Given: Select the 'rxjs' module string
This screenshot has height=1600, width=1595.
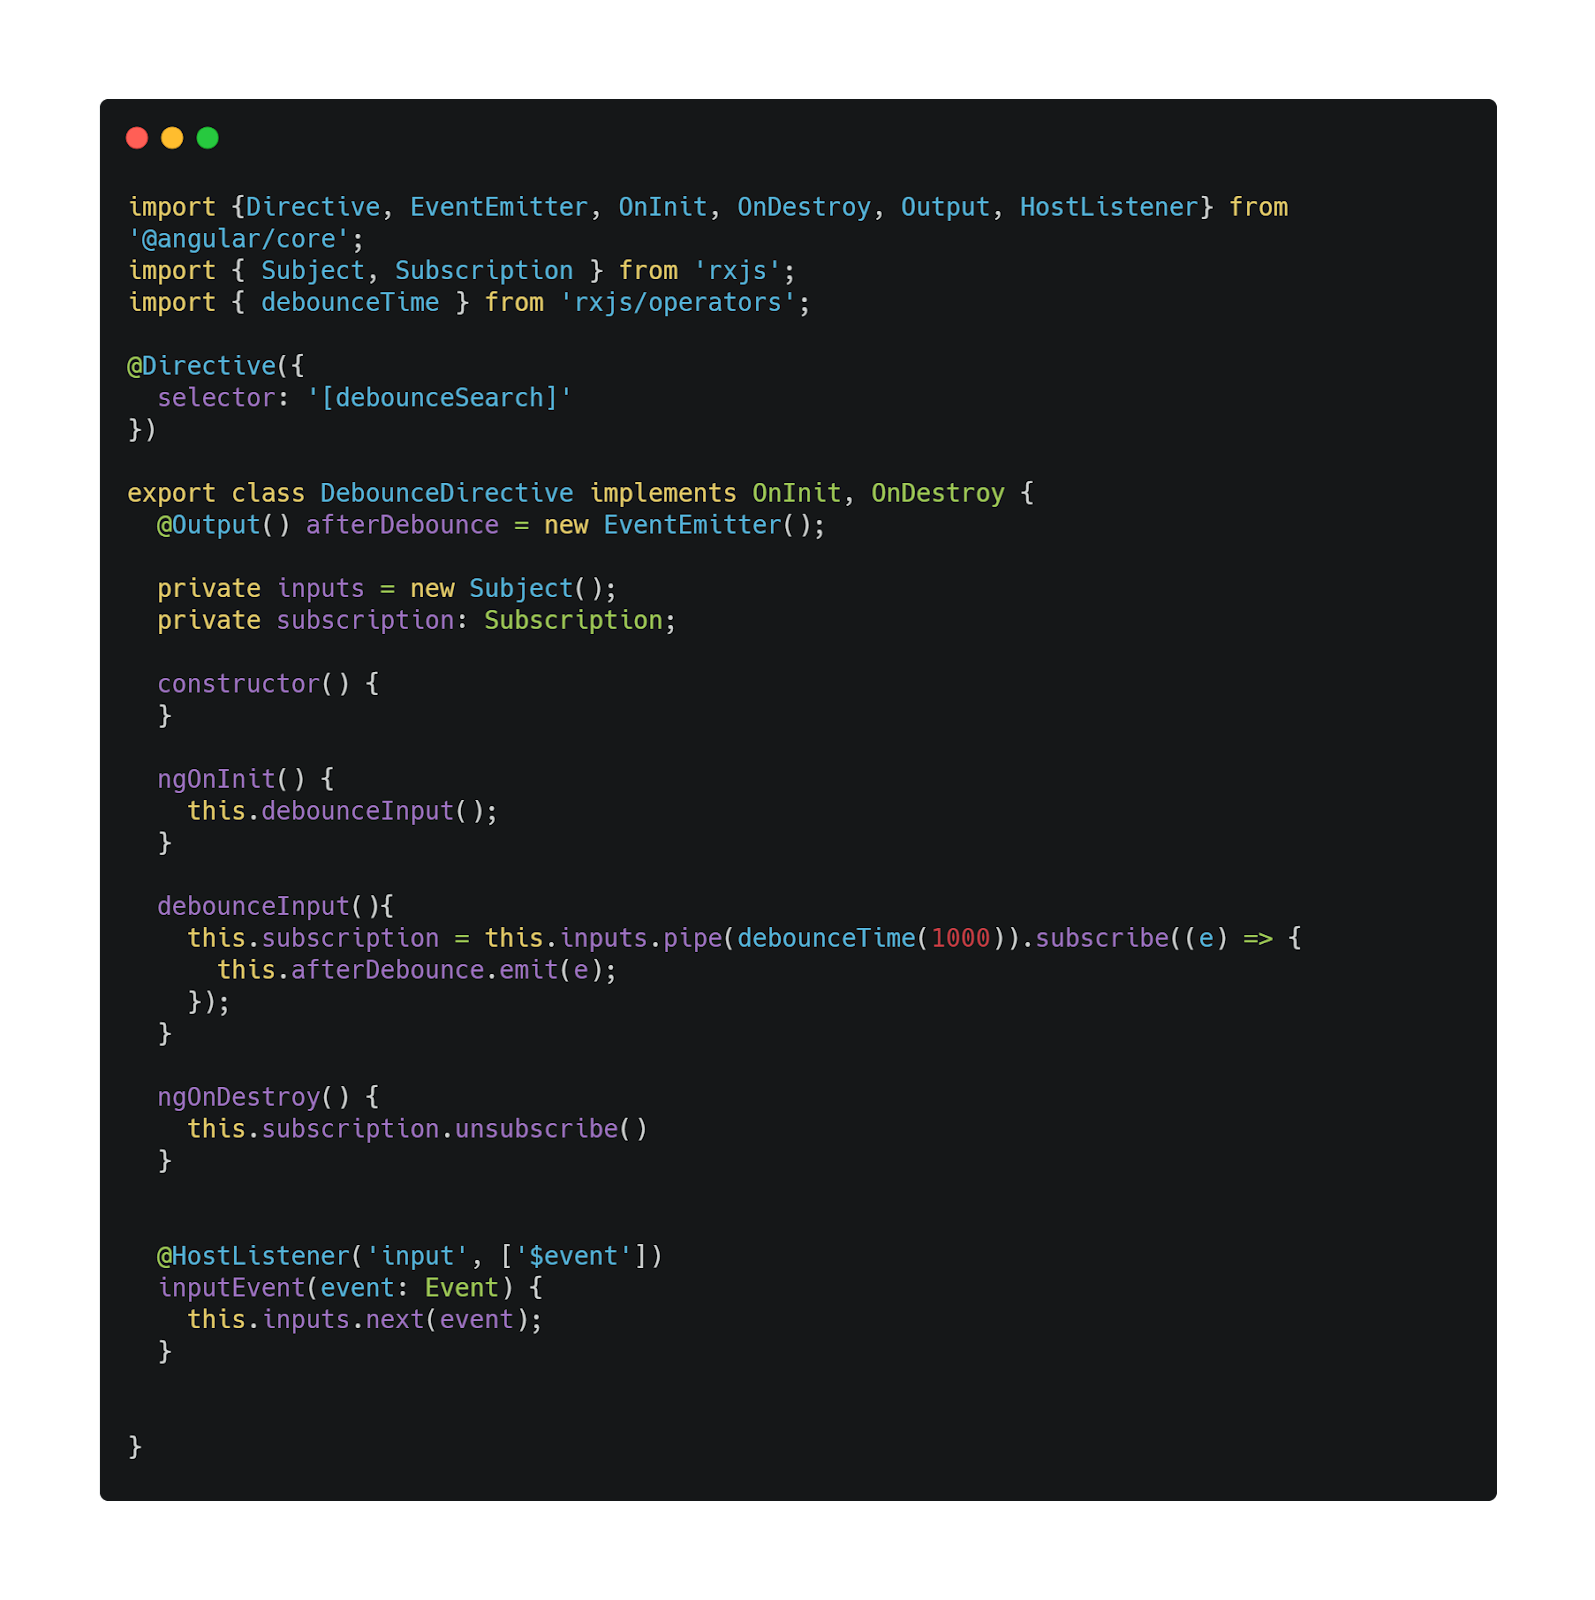Looking at the screenshot, I should click(x=737, y=271).
